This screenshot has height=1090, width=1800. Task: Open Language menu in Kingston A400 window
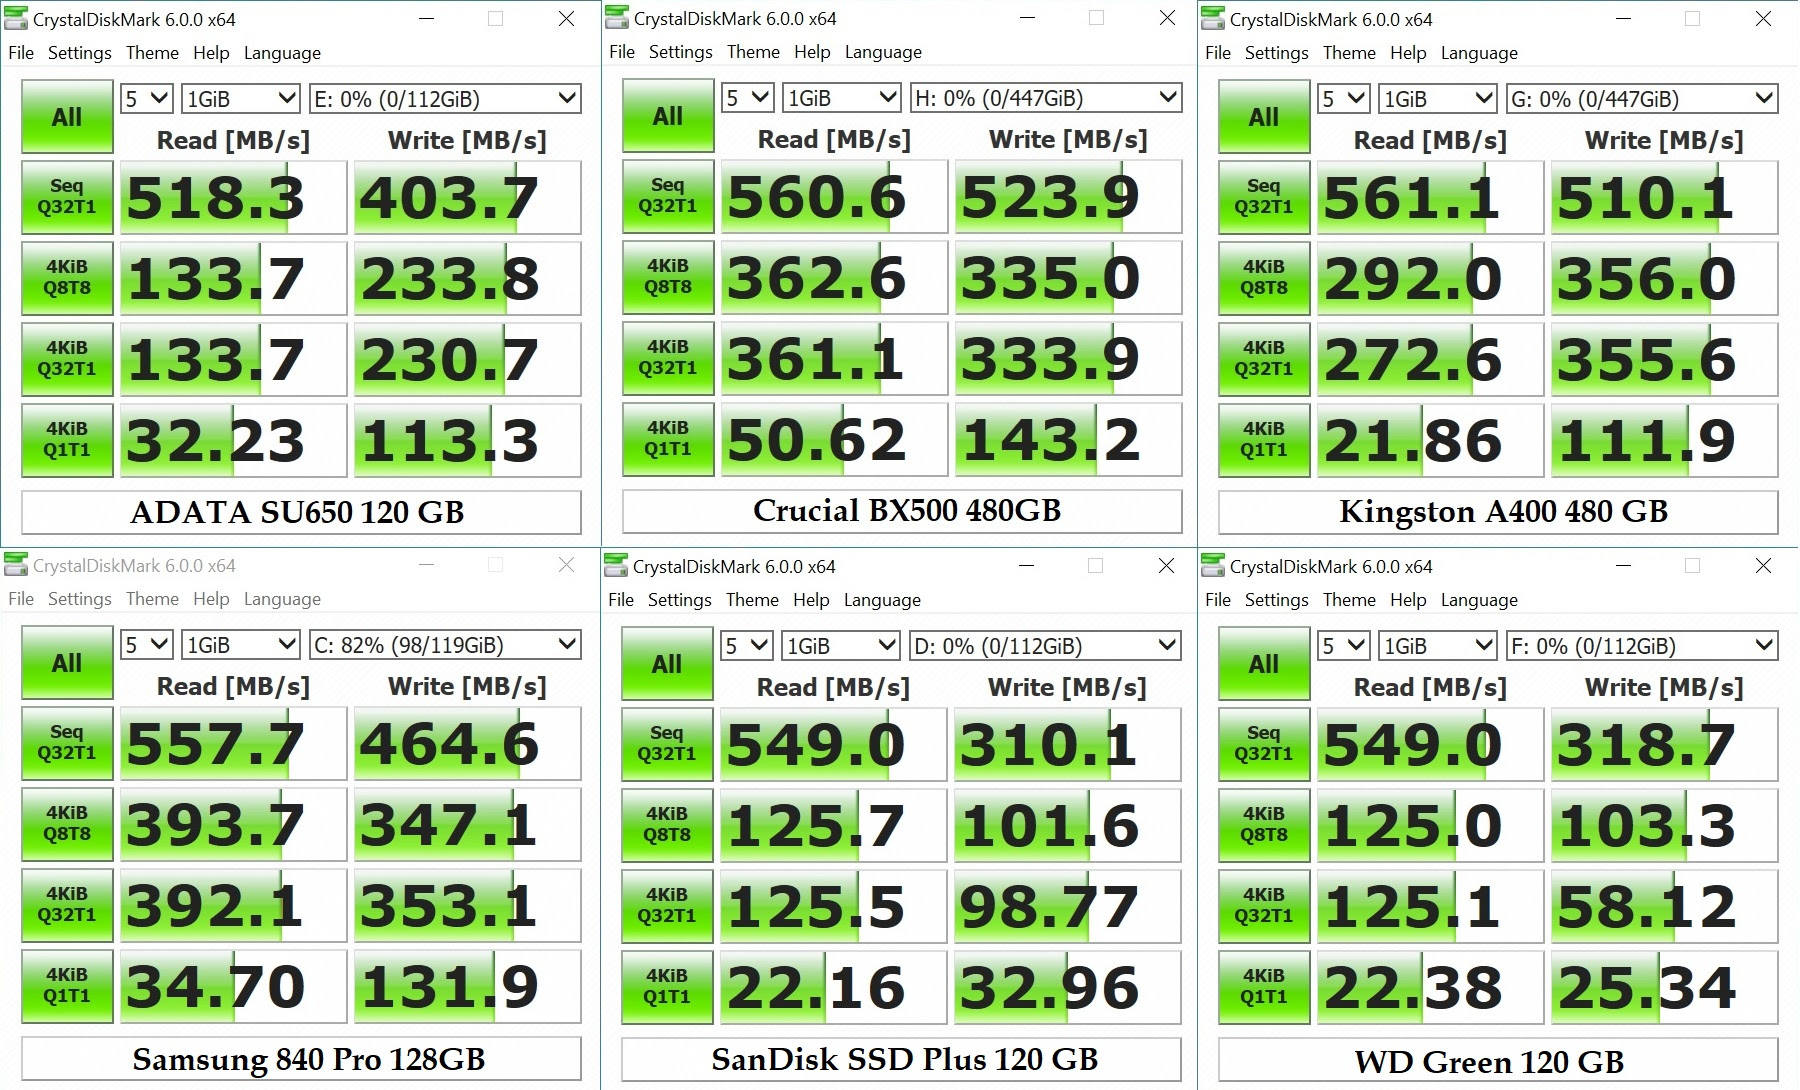tap(1479, 53)
